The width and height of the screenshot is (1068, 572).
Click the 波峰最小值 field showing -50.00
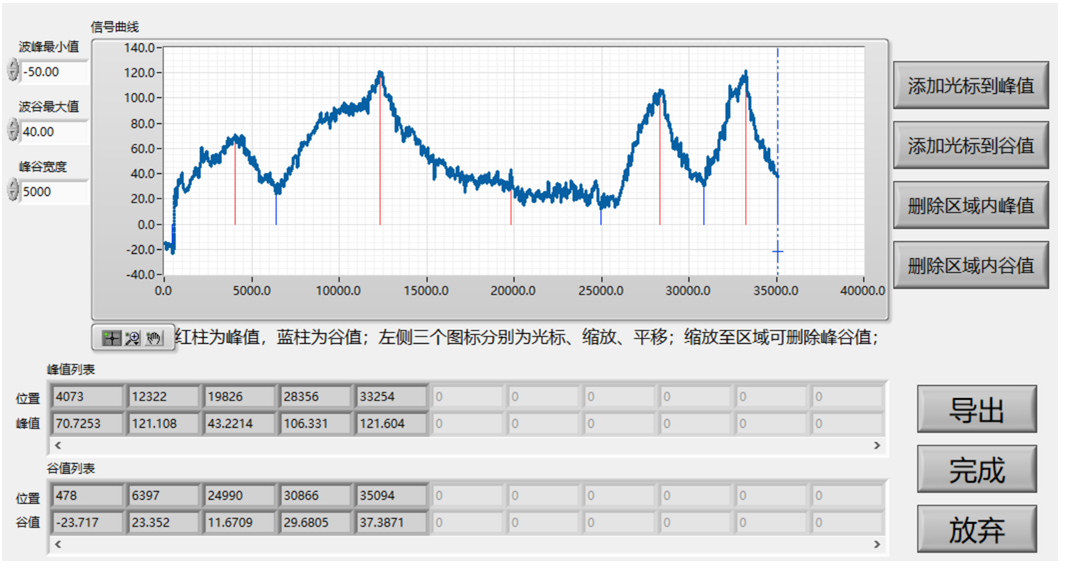[54, 71]
